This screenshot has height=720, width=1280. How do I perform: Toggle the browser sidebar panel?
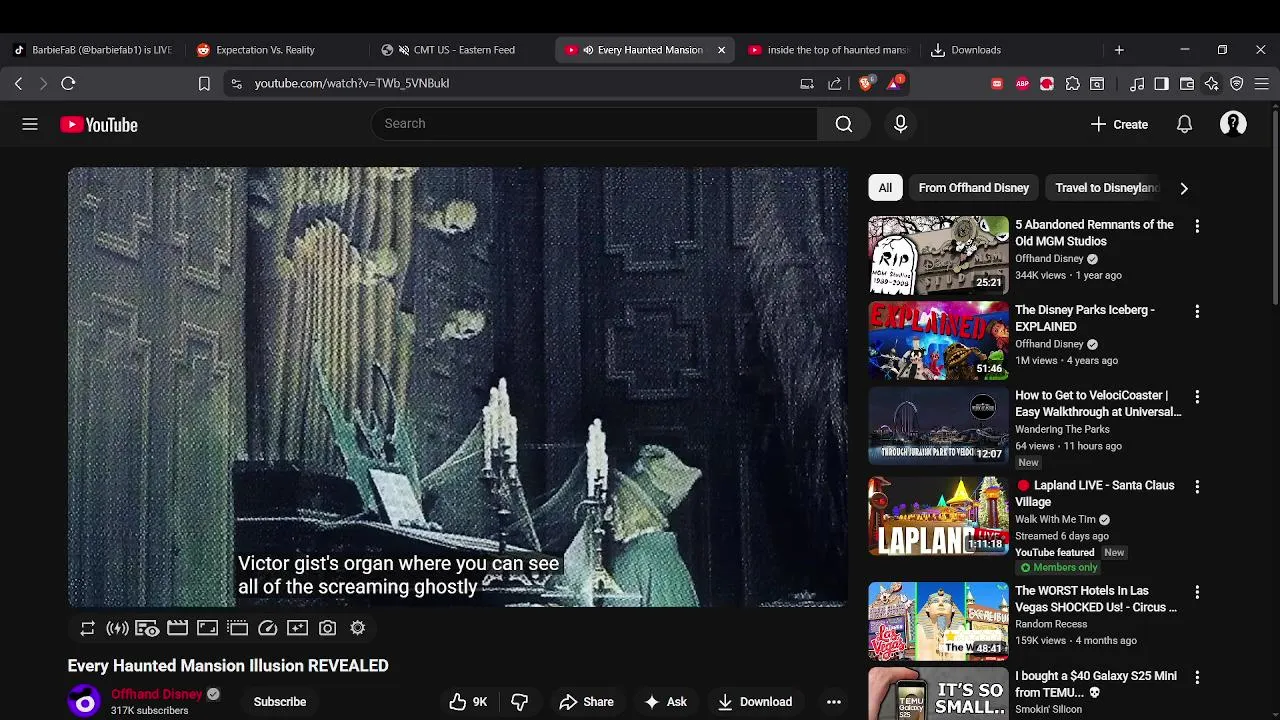click(1161, 84)
